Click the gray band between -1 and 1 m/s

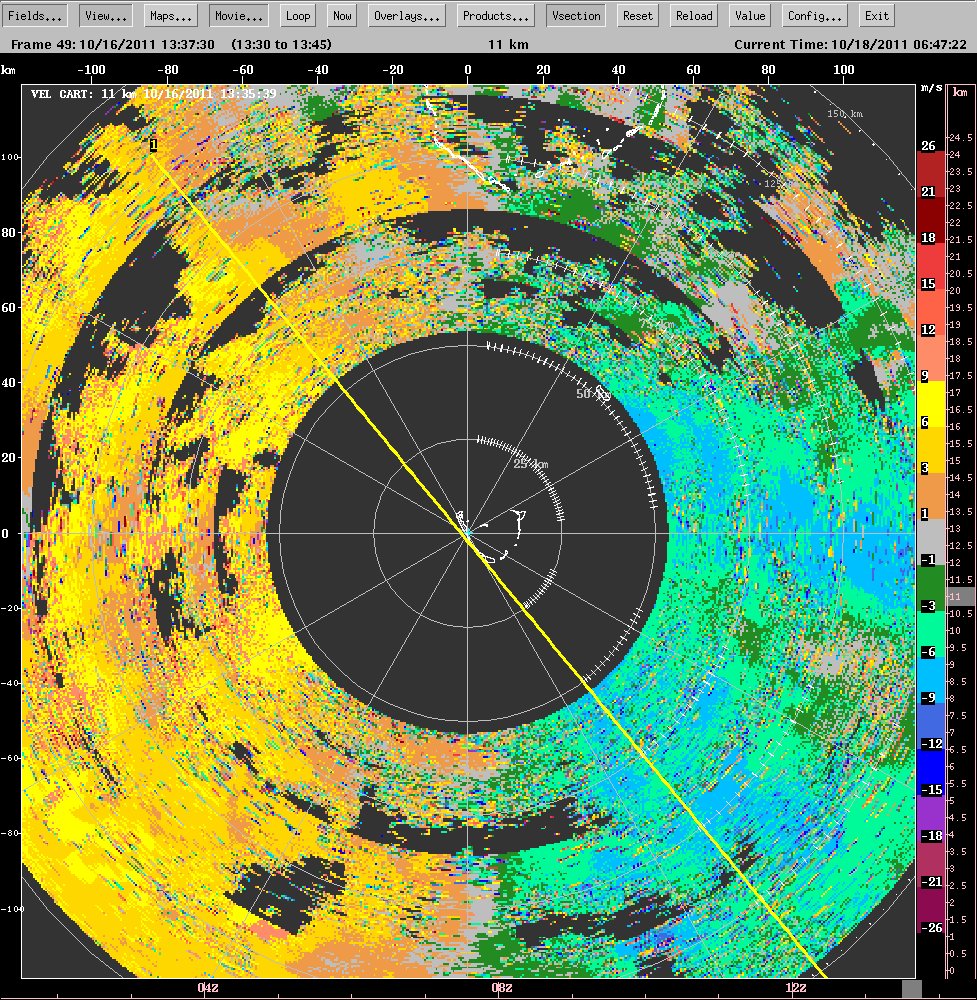point(930,542)
